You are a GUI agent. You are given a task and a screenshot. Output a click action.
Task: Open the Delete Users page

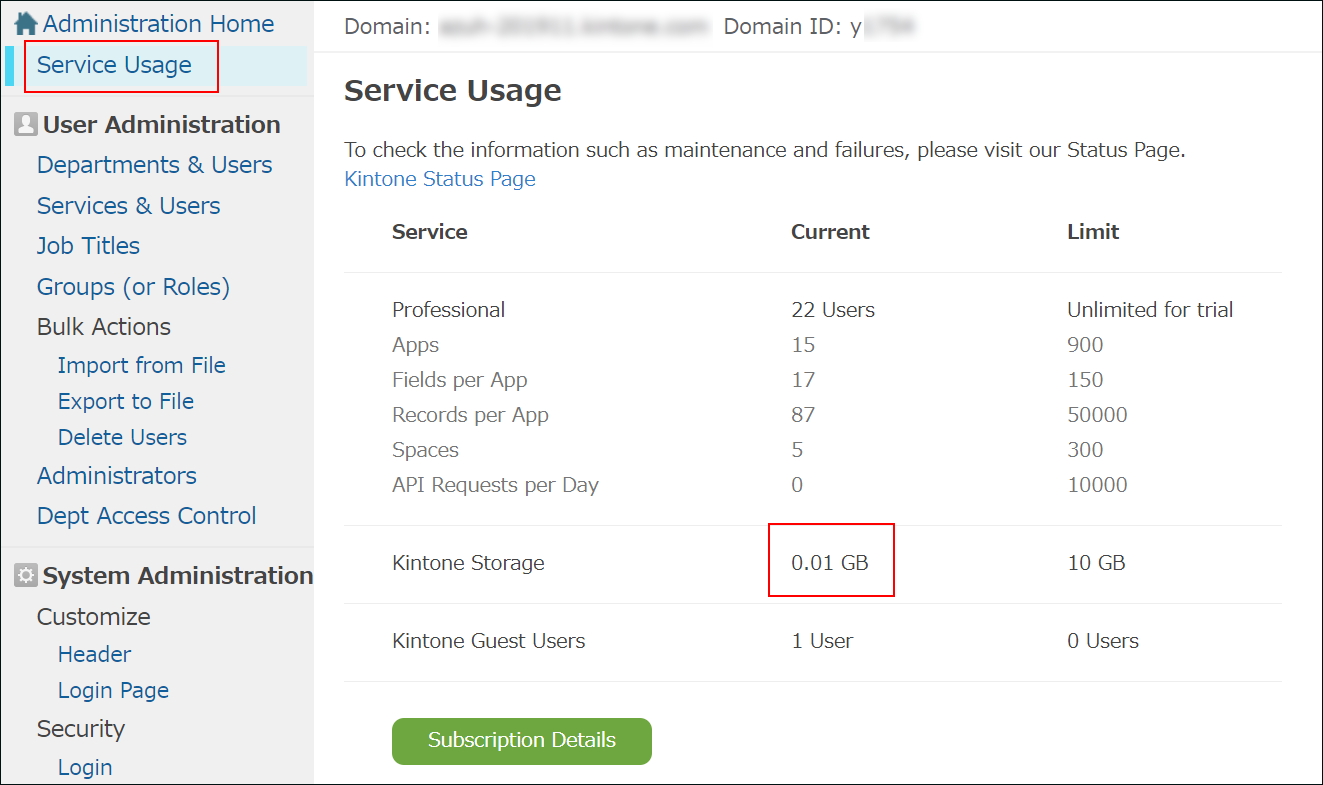[x=121, y=437]
